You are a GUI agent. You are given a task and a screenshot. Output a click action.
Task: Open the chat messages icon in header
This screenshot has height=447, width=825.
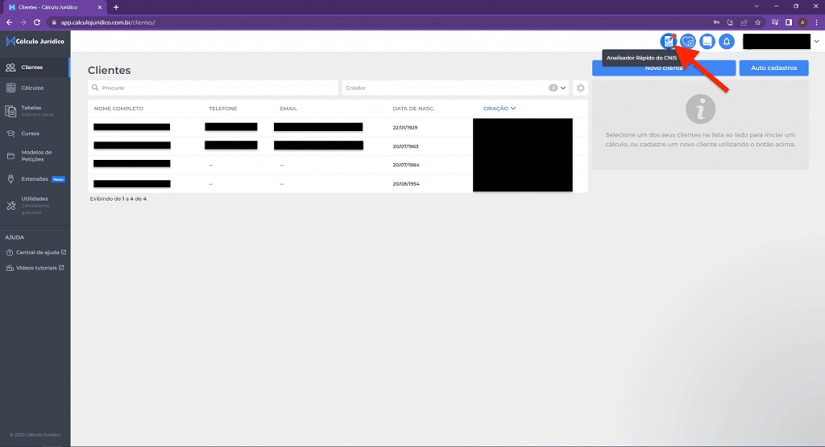pos(707,41)
